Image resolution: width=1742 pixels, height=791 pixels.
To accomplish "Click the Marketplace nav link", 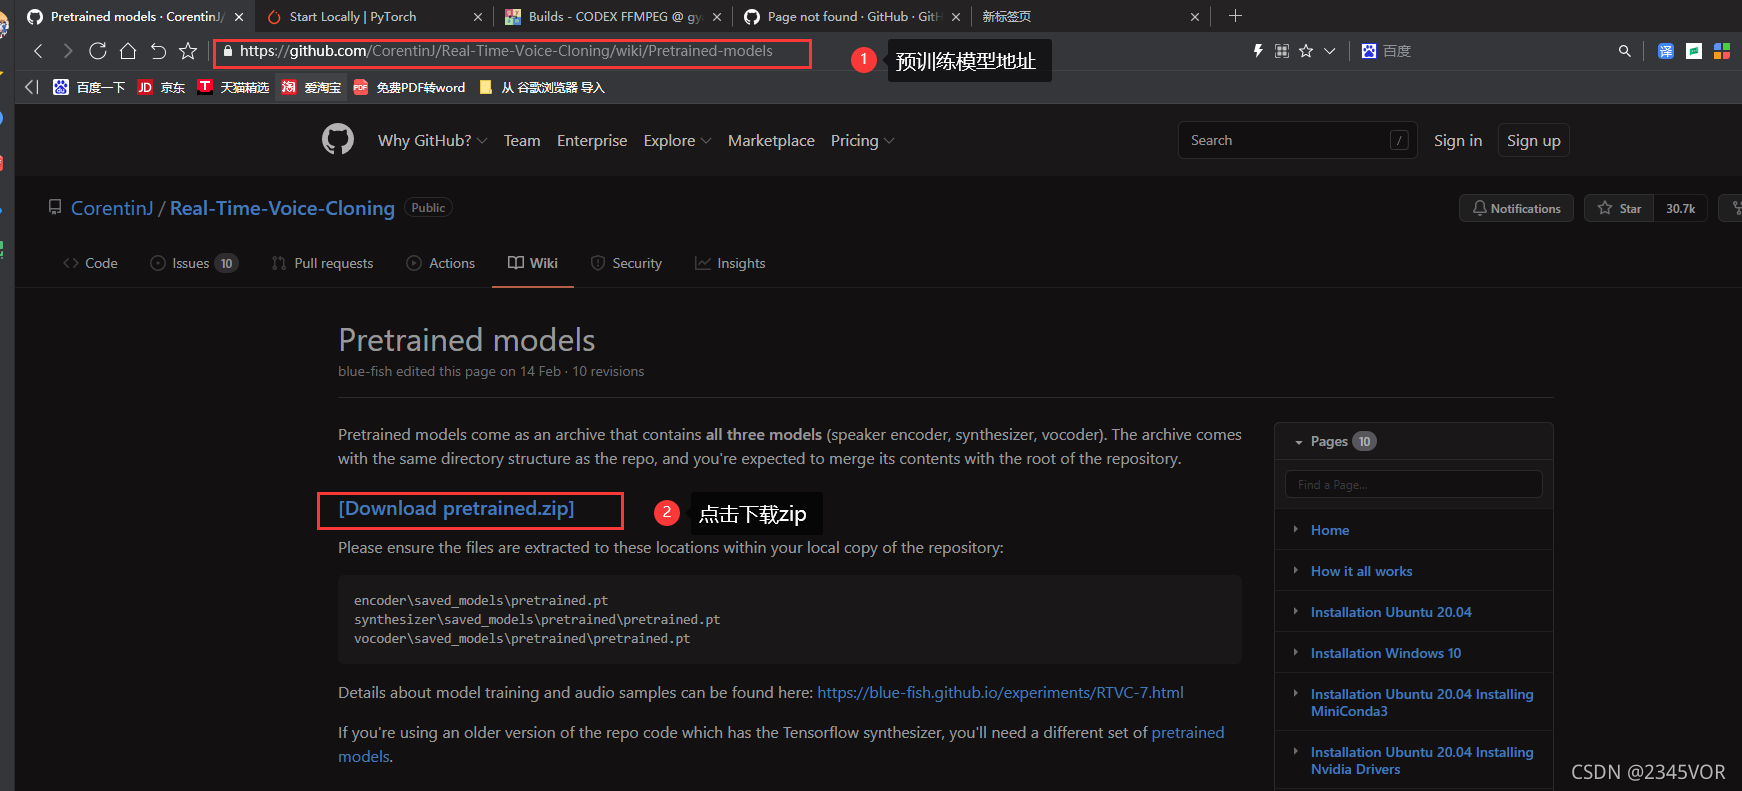I will [771, 141].
